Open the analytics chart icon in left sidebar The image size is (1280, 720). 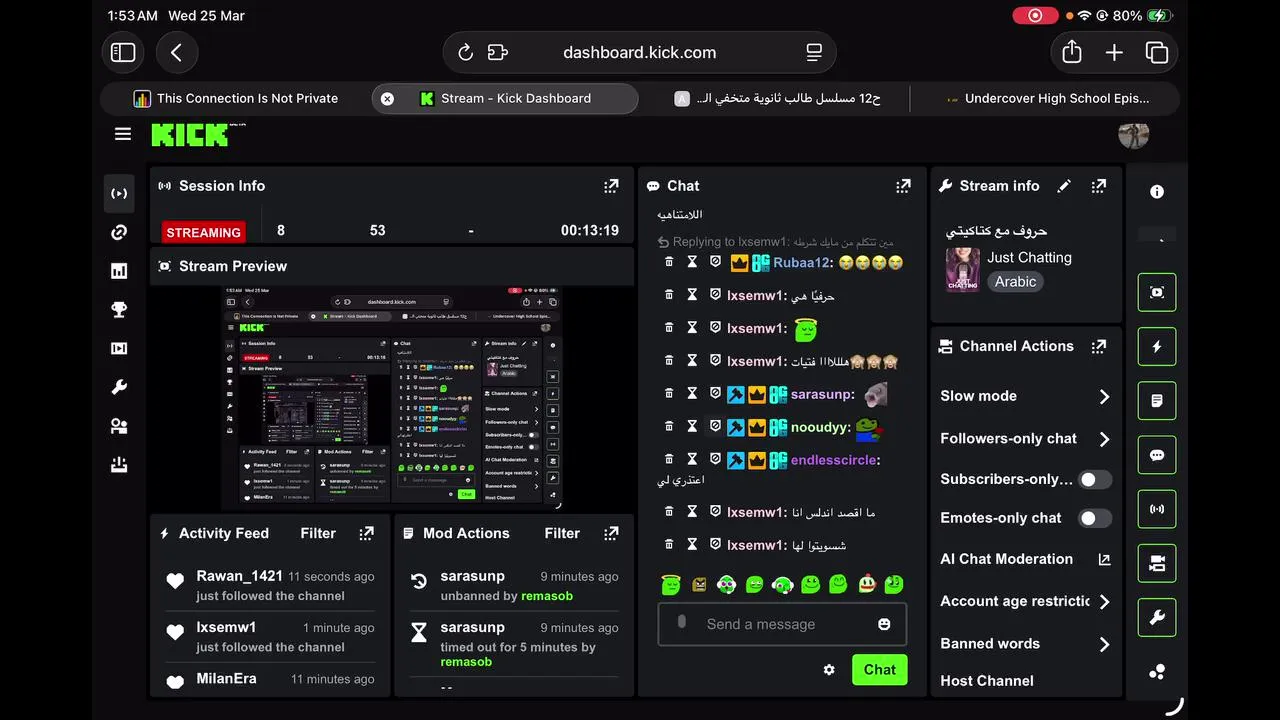pos(119,271)
